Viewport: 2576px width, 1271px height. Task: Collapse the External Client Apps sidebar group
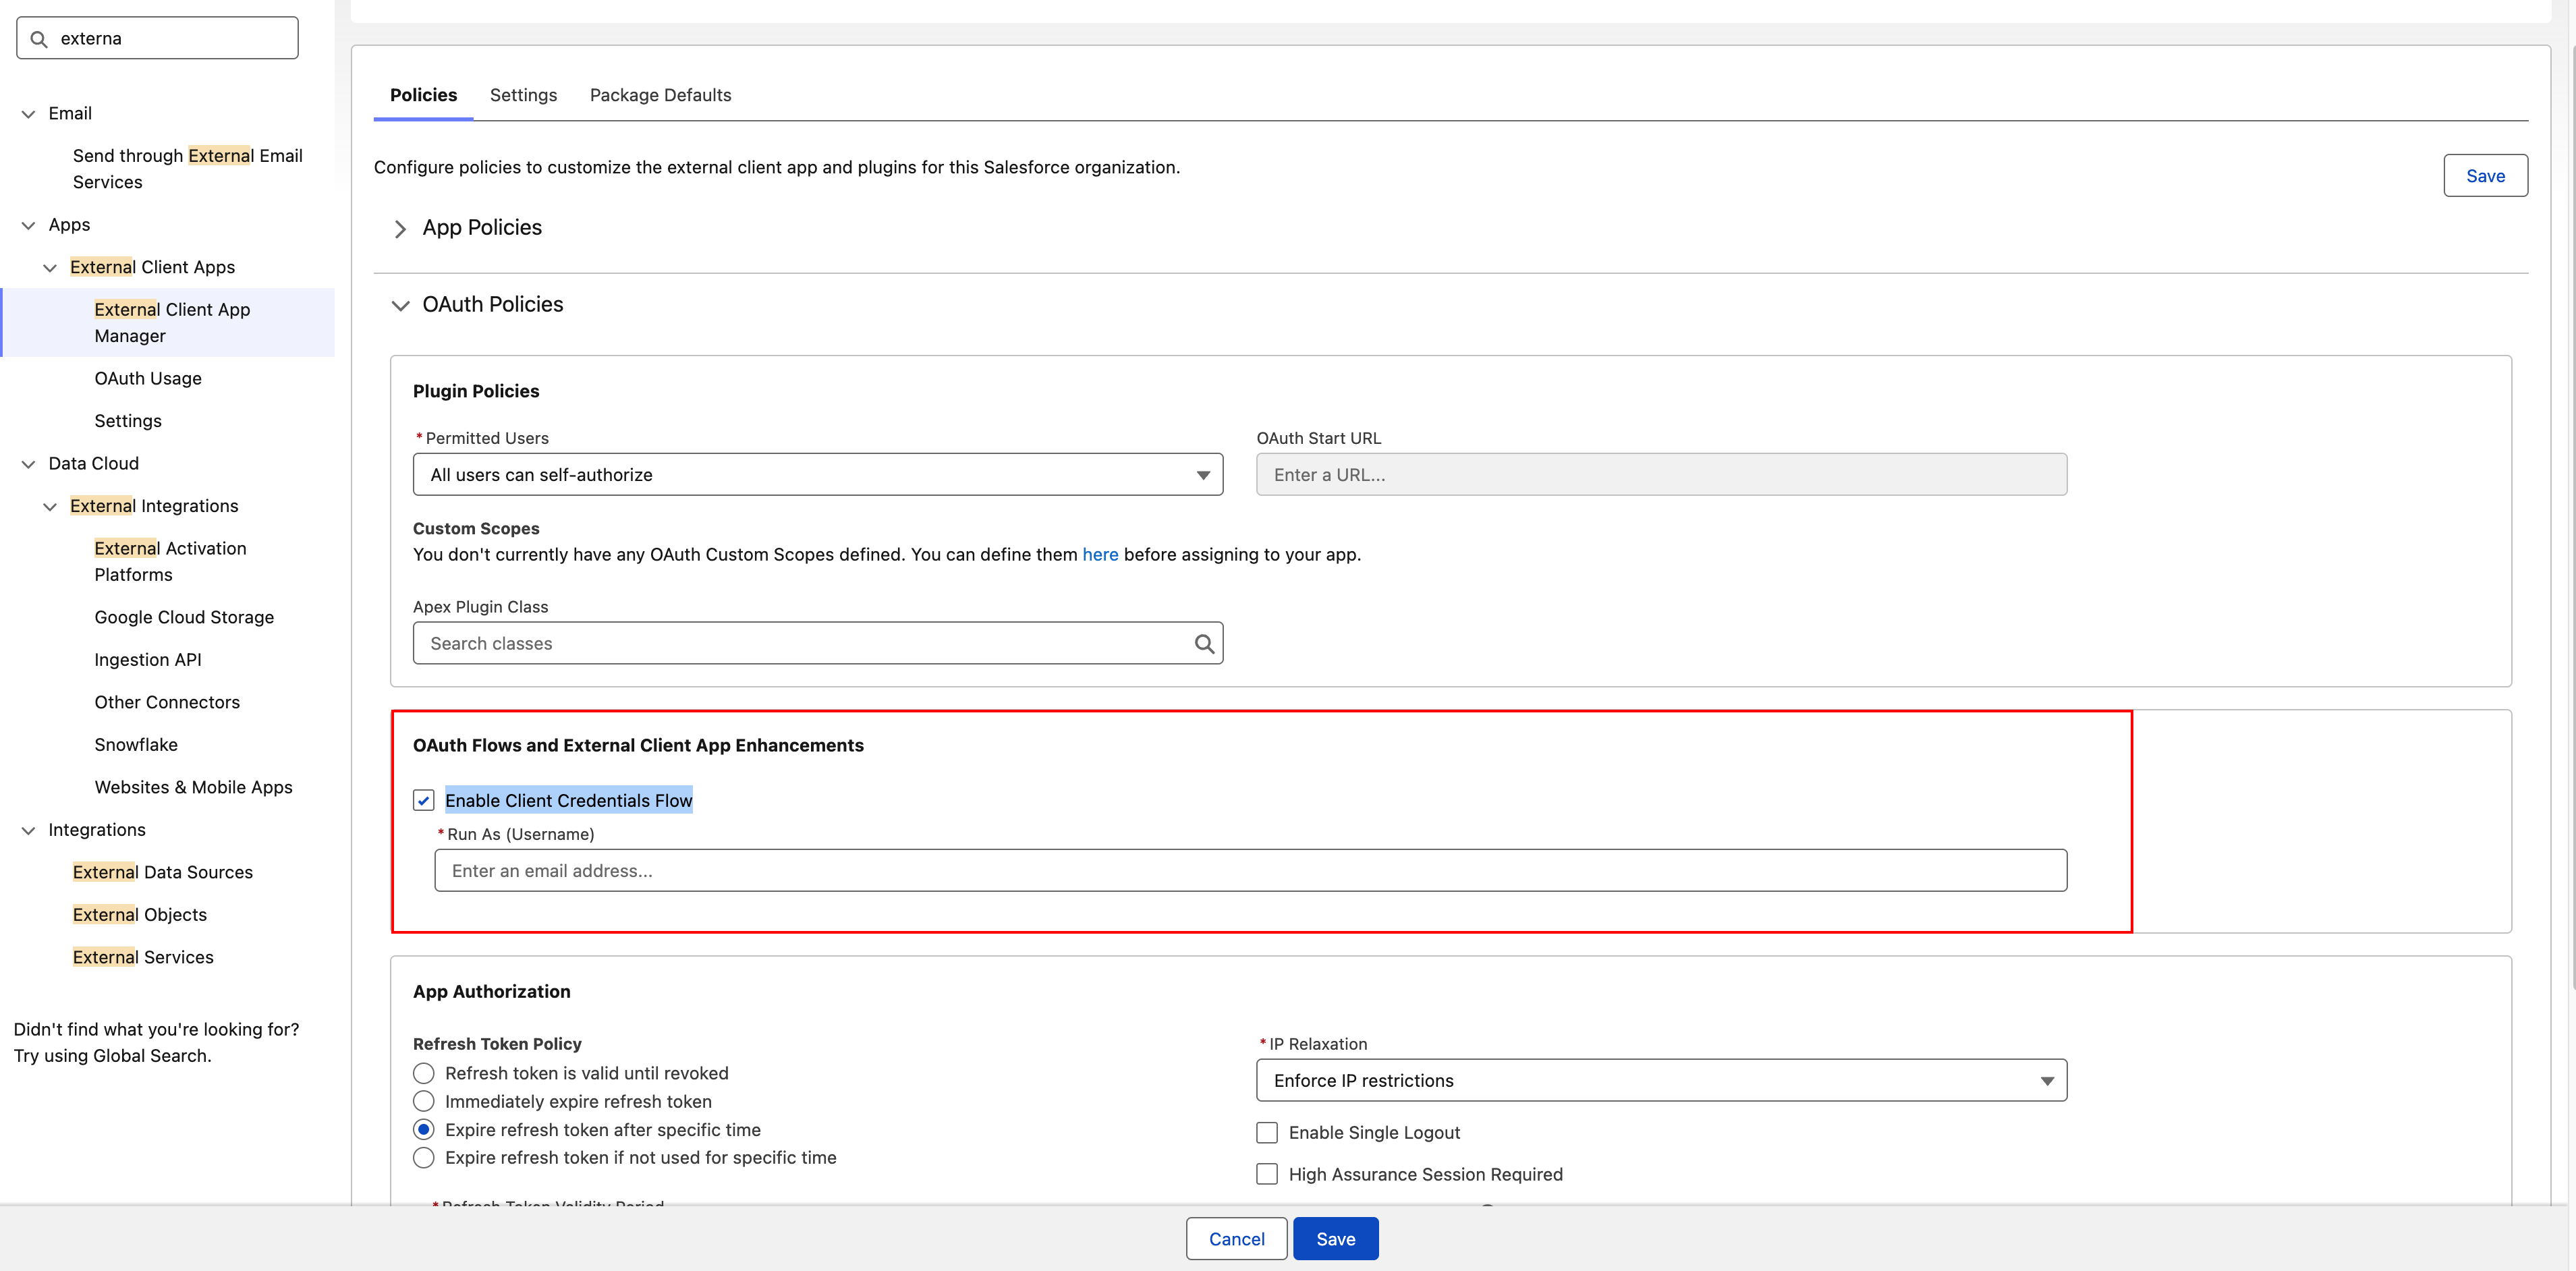click(50, 267)
